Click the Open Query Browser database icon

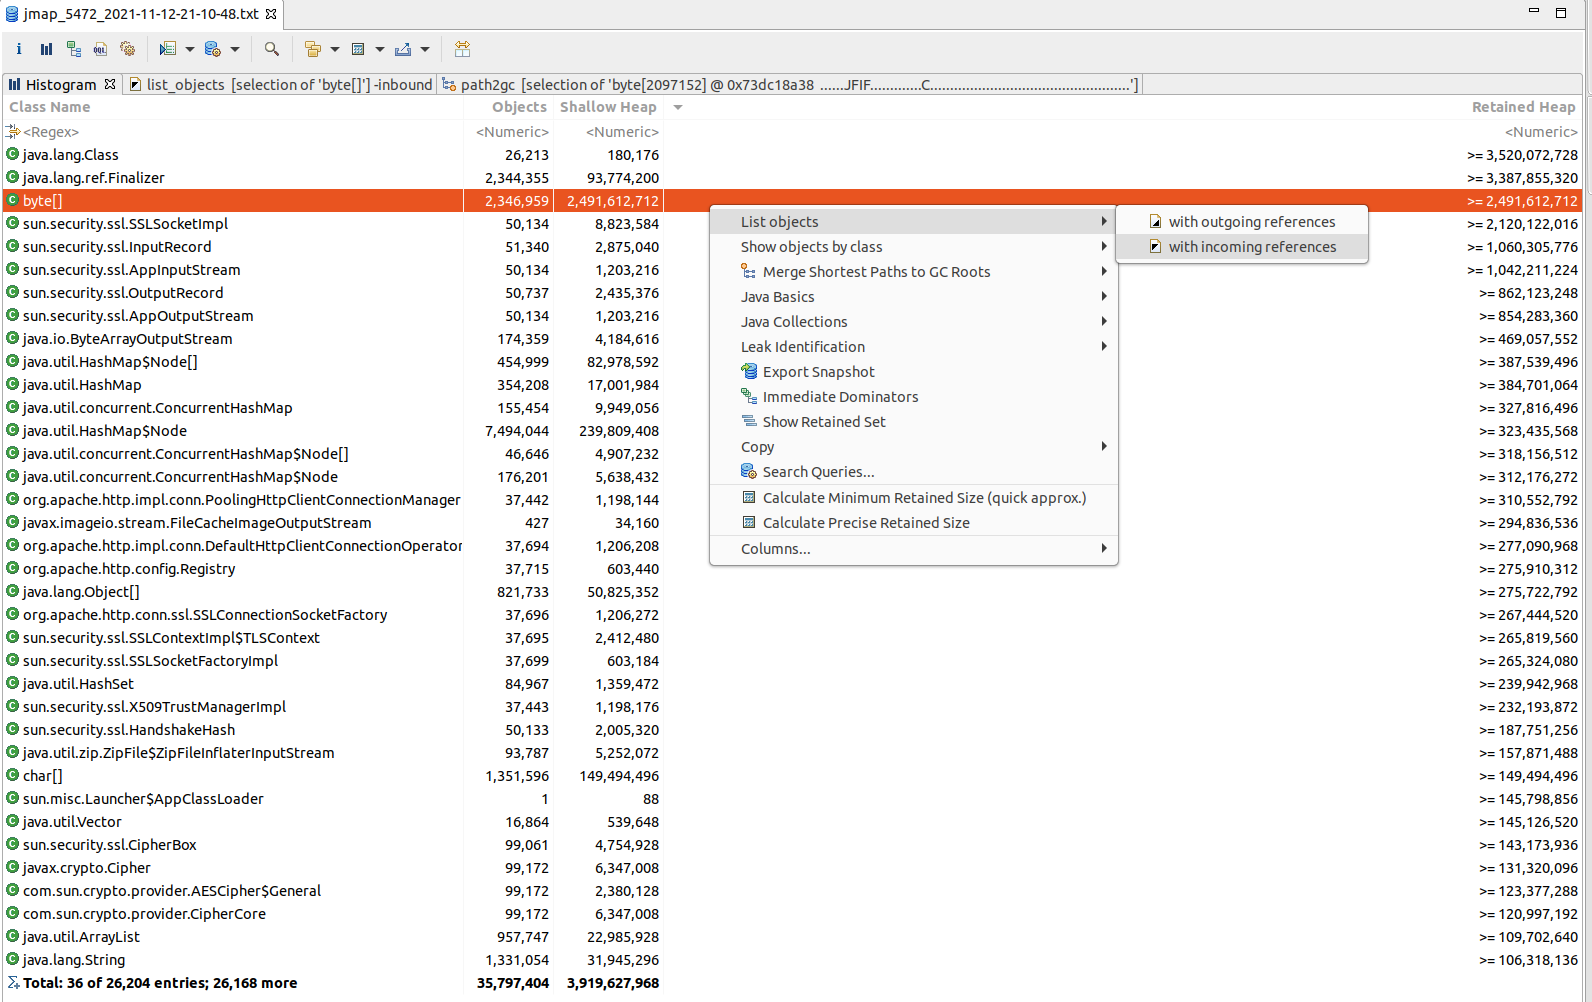pos(212,49)
